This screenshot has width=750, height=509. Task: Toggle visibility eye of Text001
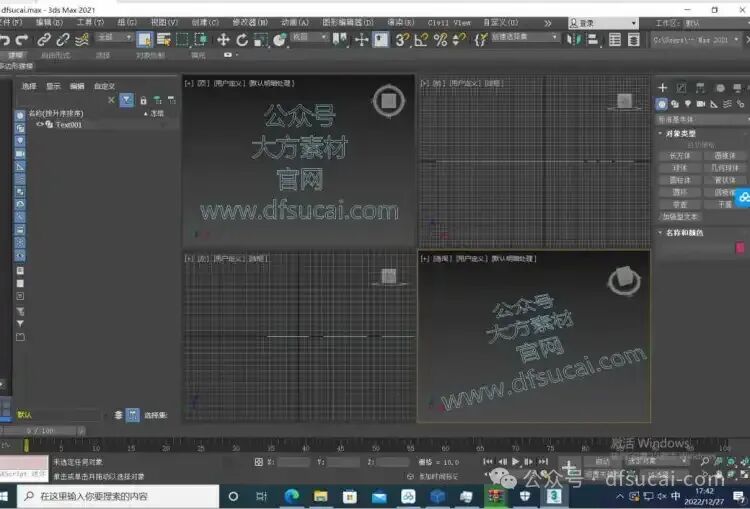40,124
